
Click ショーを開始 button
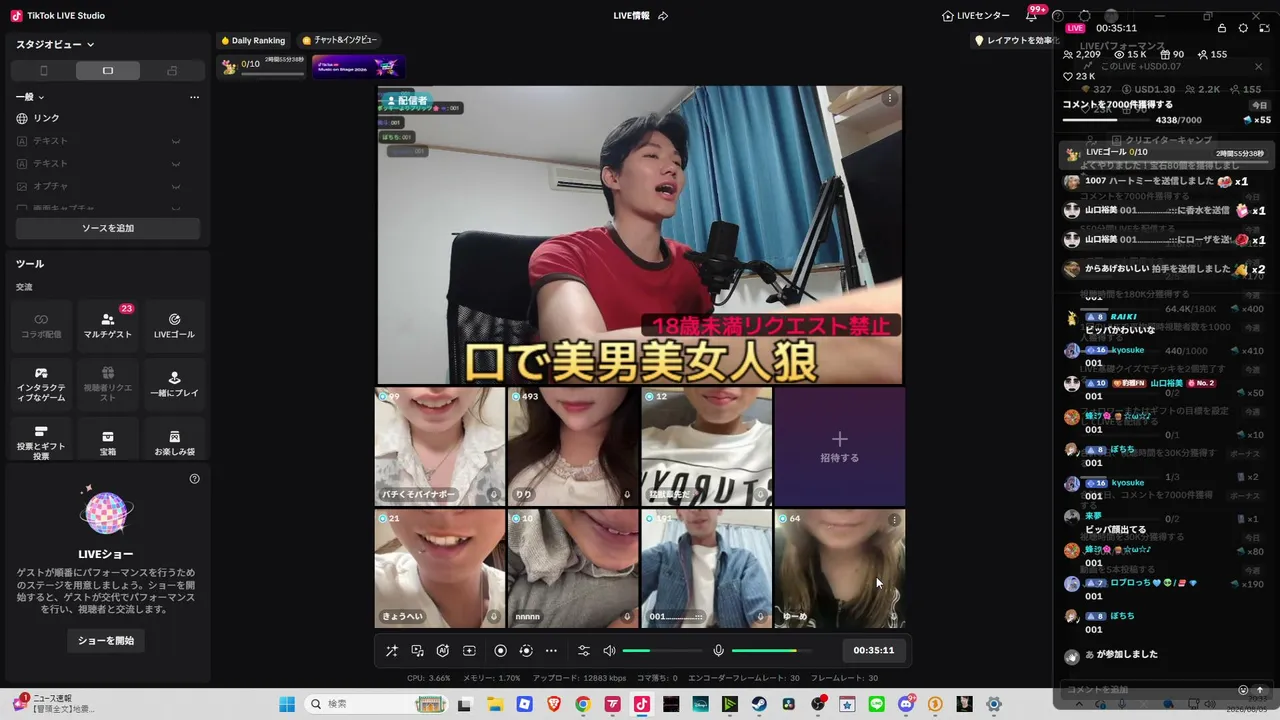[x=106, y=640]
